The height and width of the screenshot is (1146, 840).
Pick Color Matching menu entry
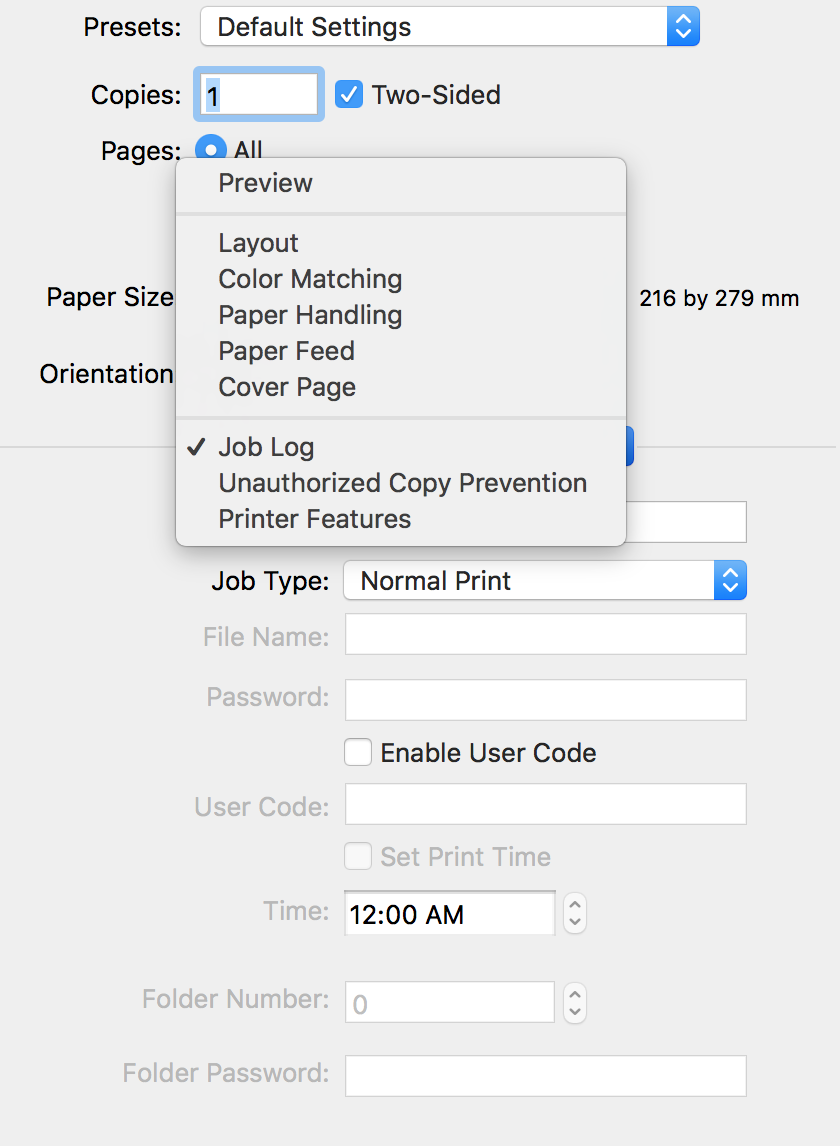pyautogui.click(x=310, y=279)
